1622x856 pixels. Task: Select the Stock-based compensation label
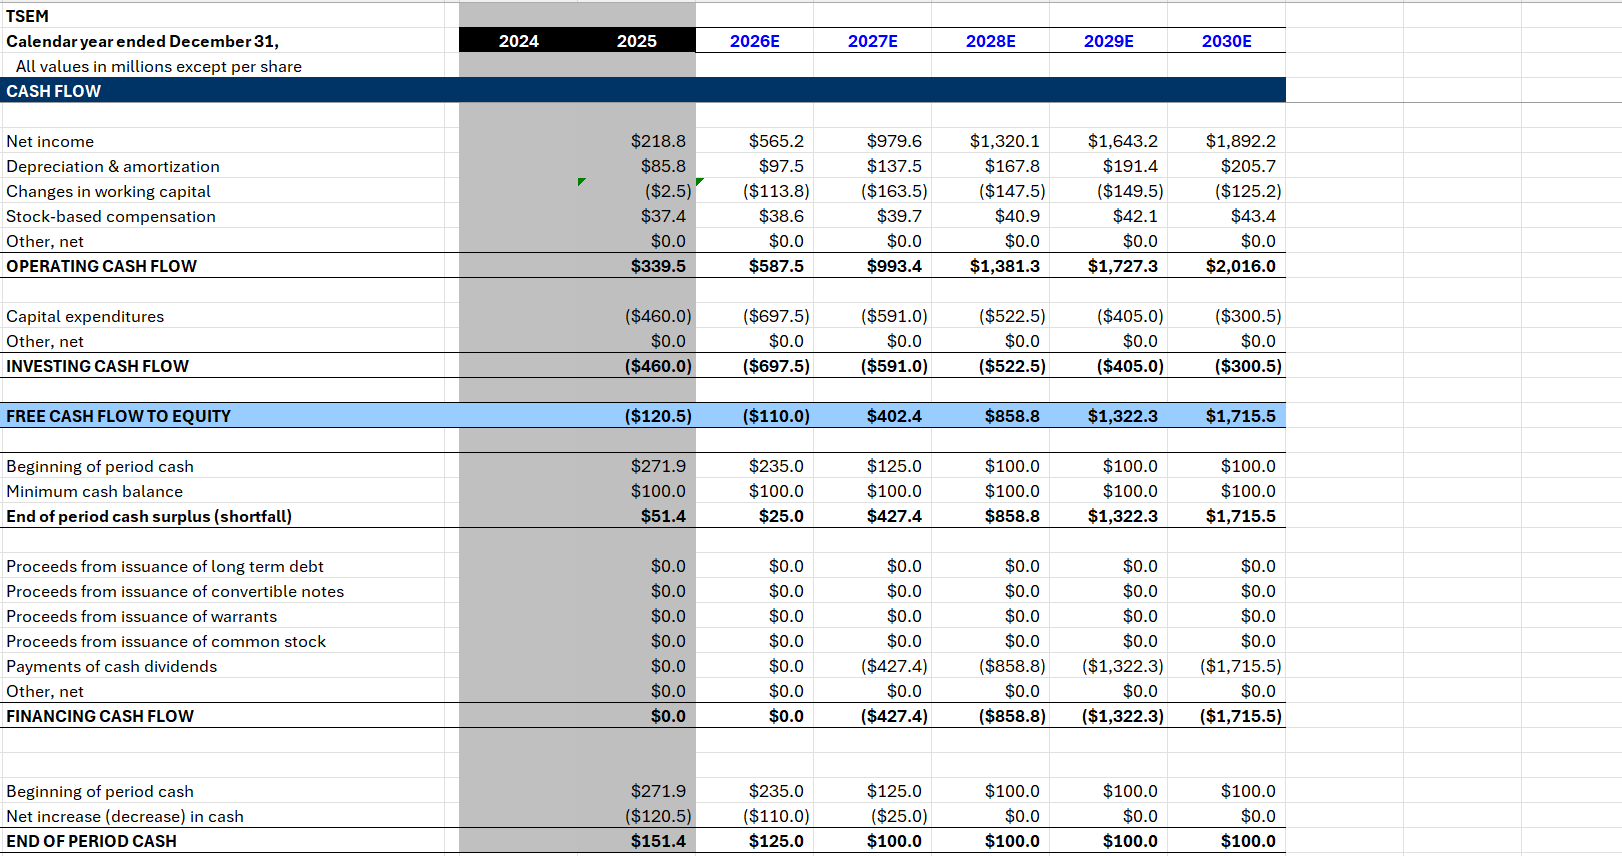(111, 216)
